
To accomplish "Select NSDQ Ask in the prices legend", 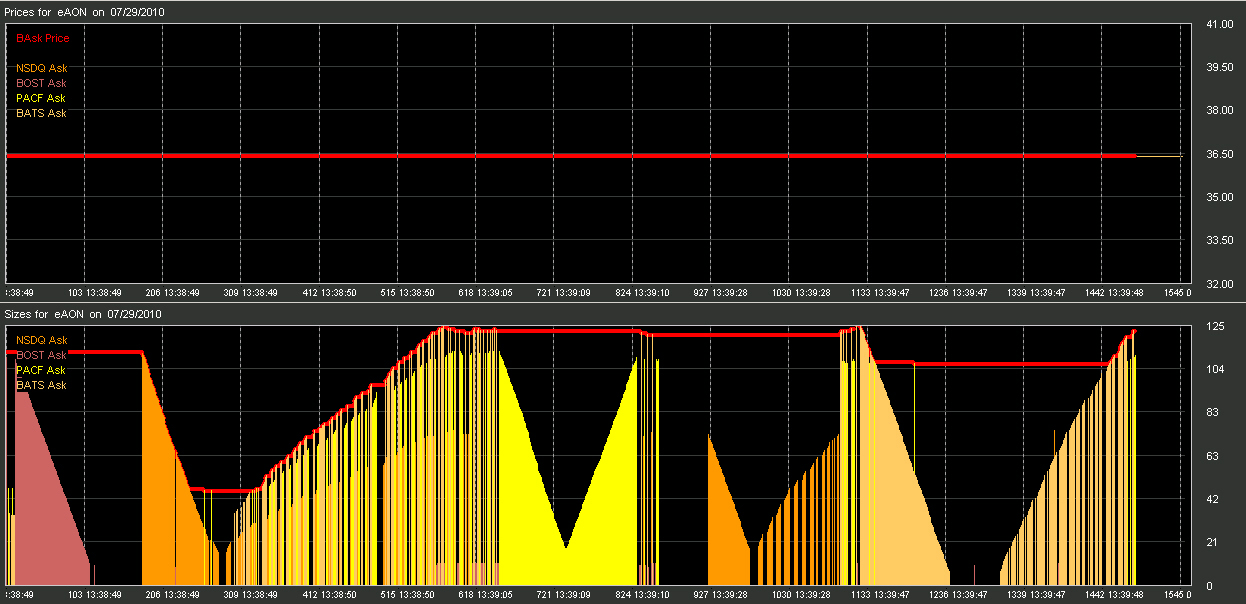I will click(x=41, y=68).
